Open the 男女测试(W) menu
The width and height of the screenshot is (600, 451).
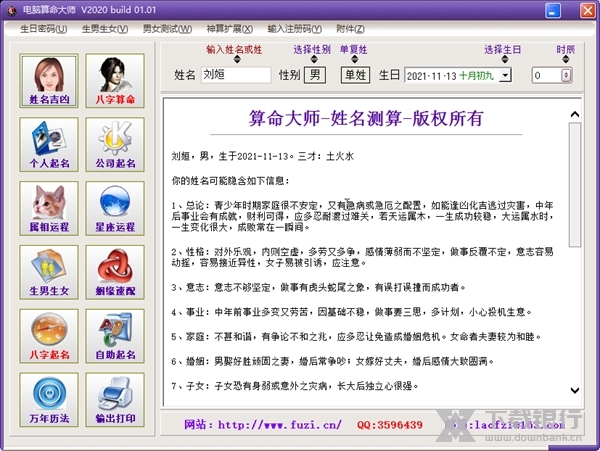[167, 29]
